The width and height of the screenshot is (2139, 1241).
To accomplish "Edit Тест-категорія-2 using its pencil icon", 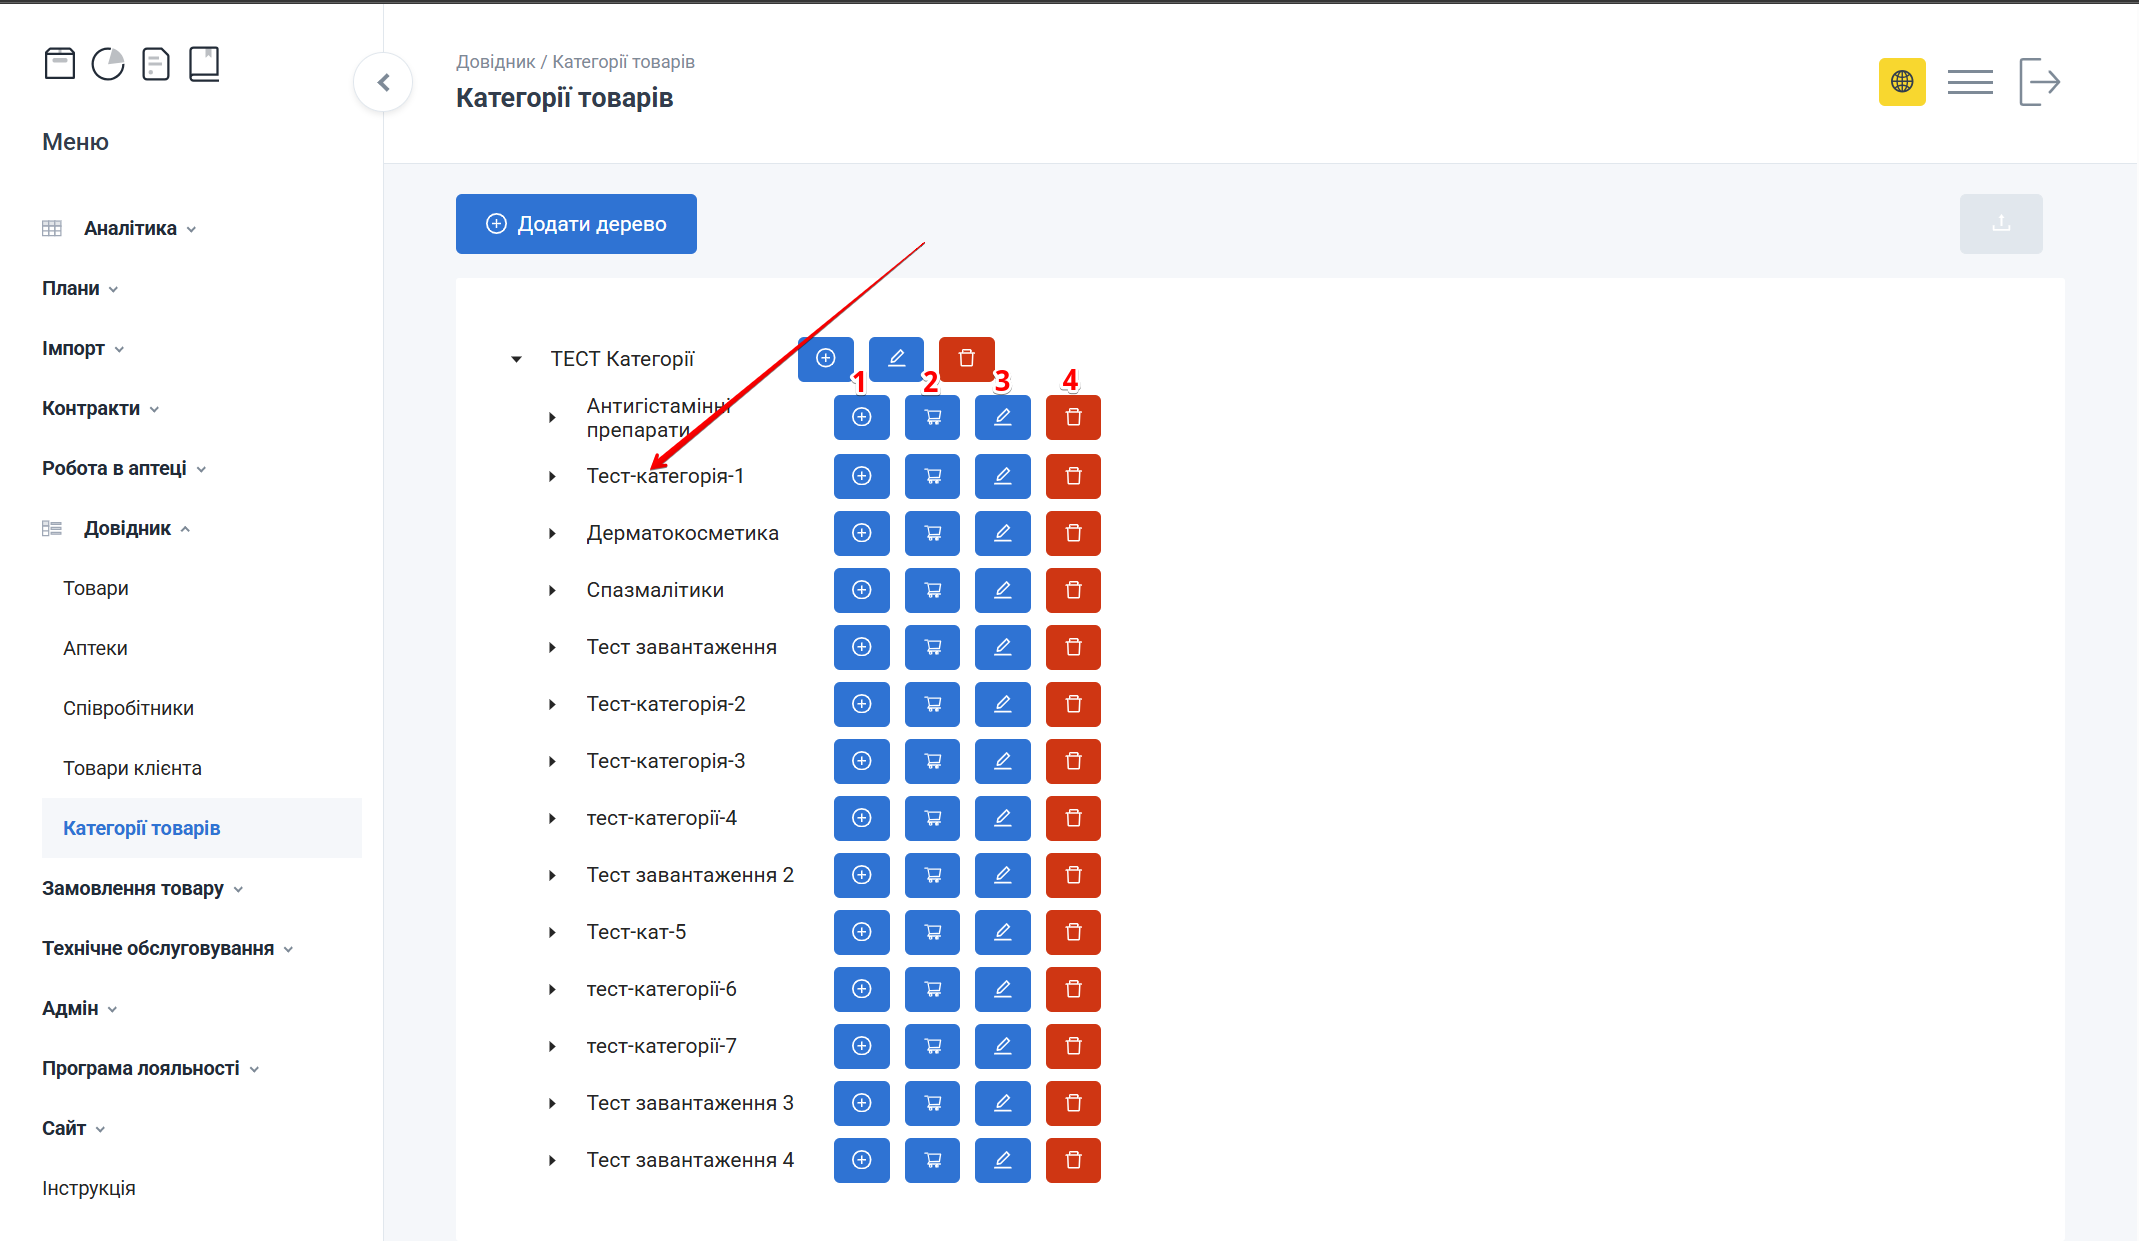I will coord(1002,704).
